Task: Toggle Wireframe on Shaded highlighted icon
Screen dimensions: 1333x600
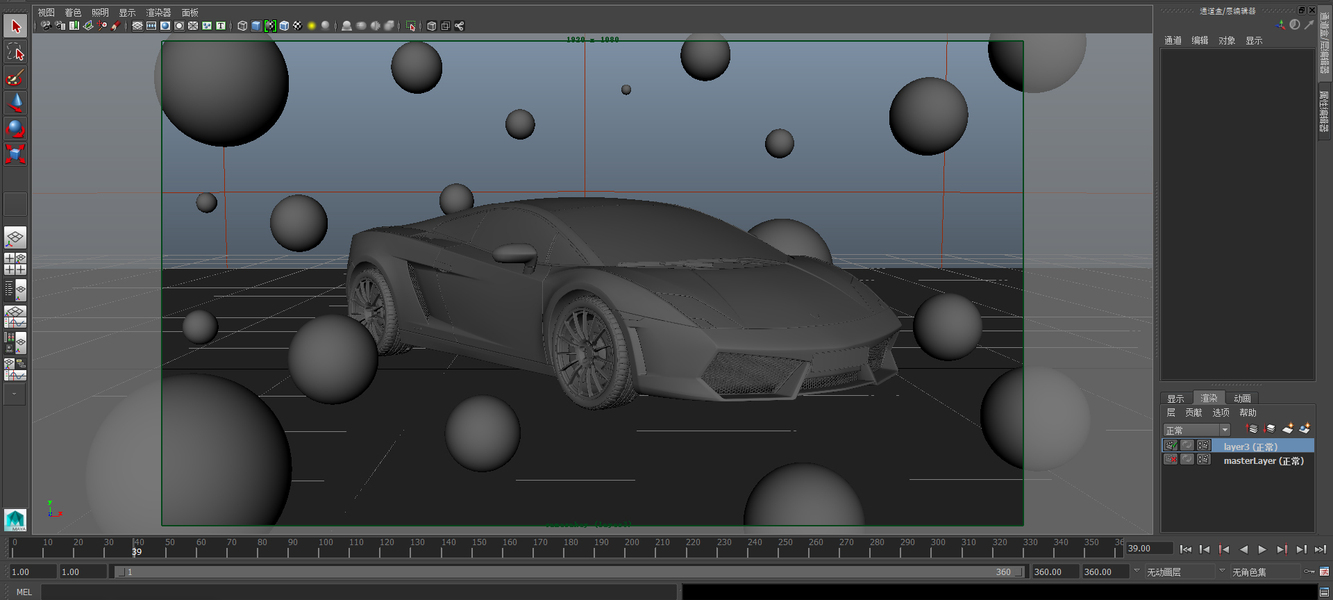Action: tap(270, 26)
